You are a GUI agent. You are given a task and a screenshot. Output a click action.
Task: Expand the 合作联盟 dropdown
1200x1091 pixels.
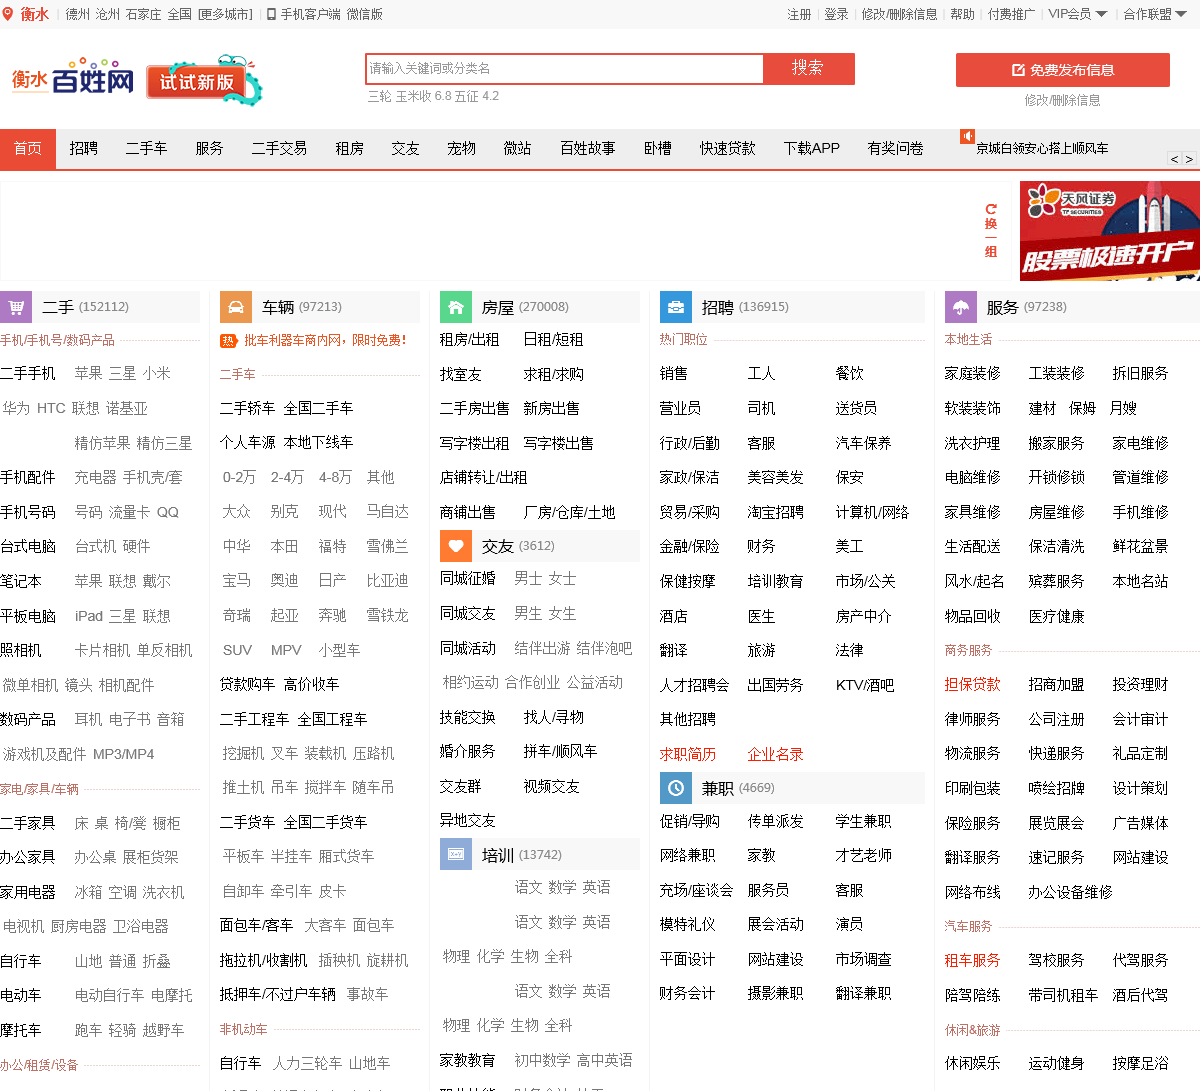(x=1155, y=14)
